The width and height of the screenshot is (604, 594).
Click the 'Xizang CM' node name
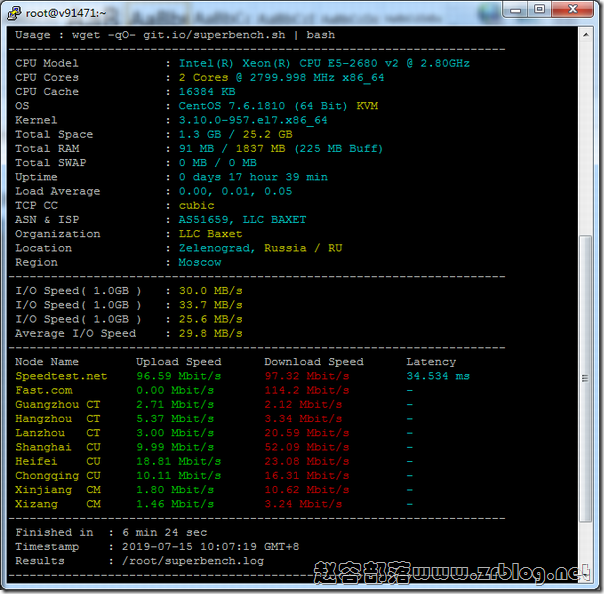(58, 503)
